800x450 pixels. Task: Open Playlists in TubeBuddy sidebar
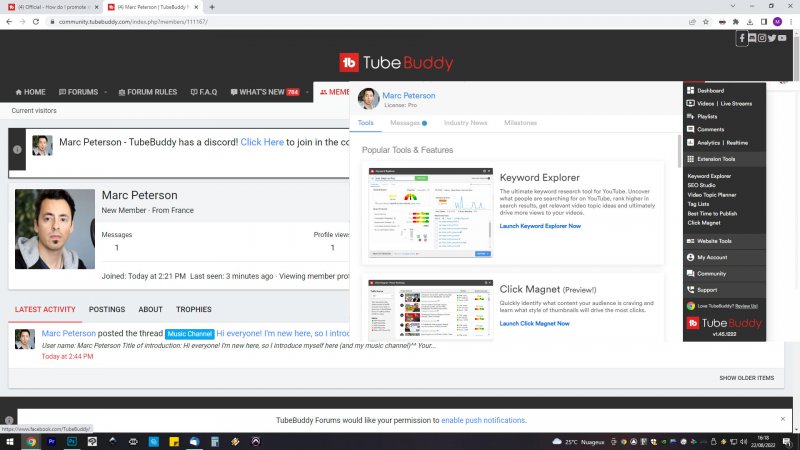pos(706,116)
